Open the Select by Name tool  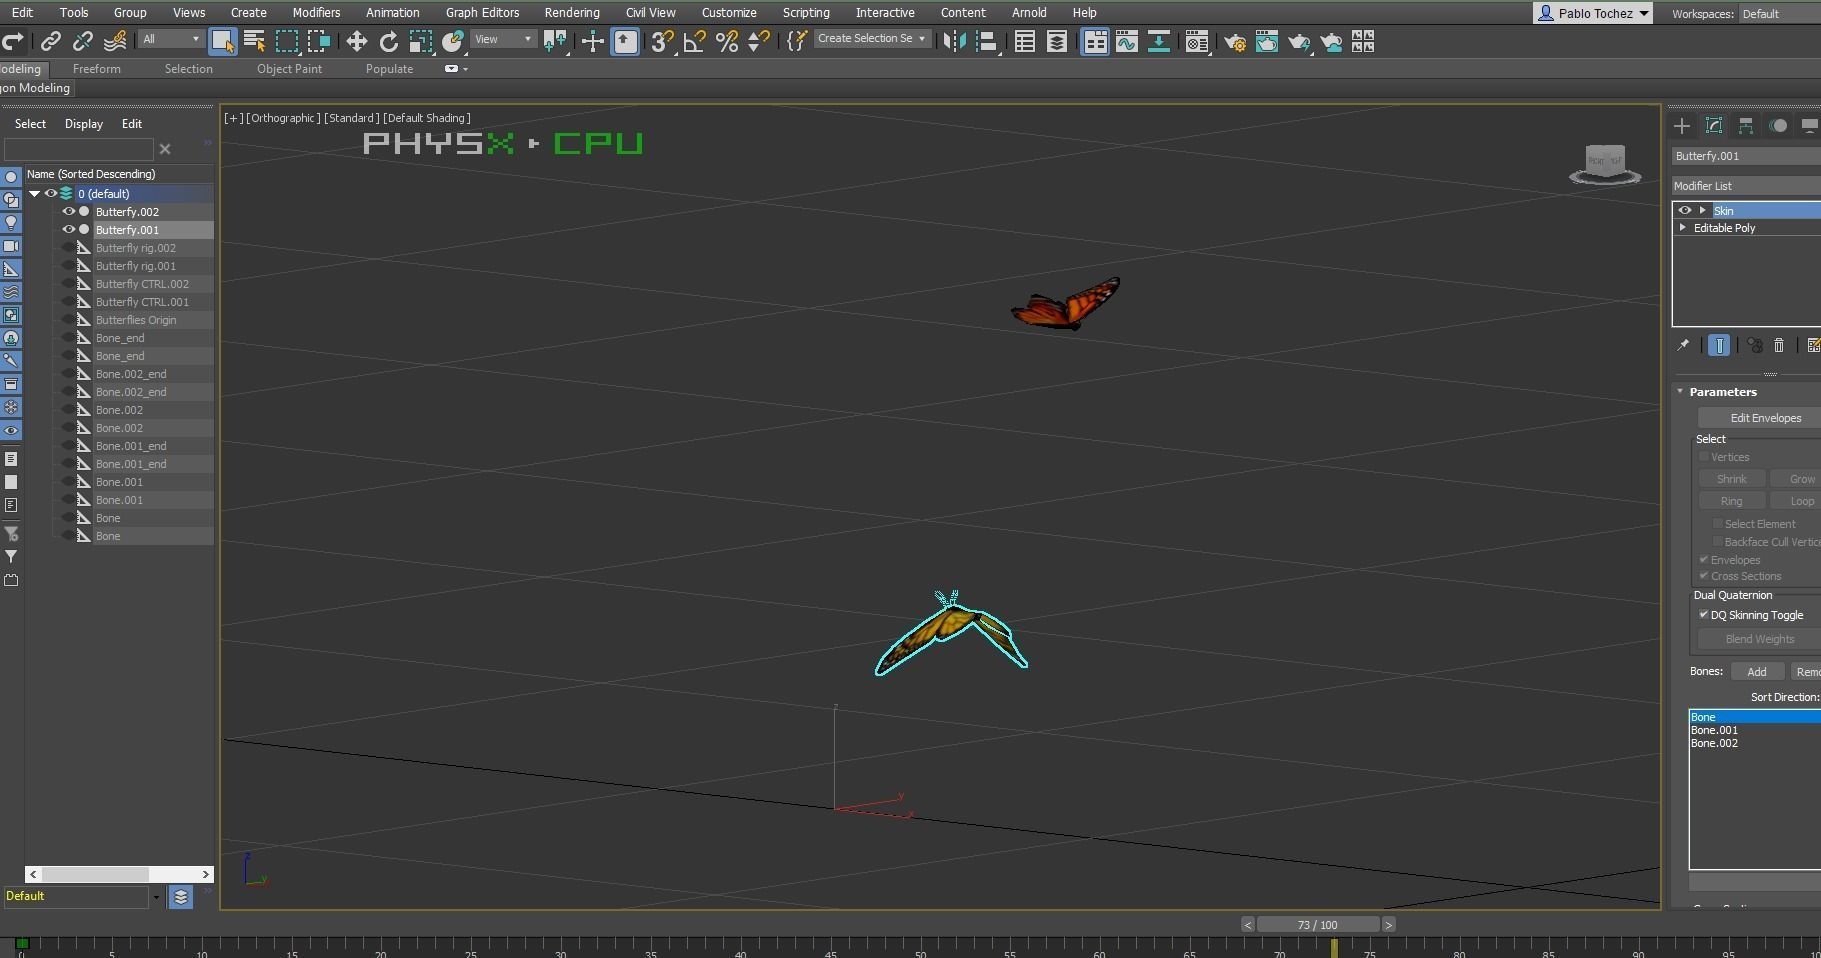pos(254,41)
